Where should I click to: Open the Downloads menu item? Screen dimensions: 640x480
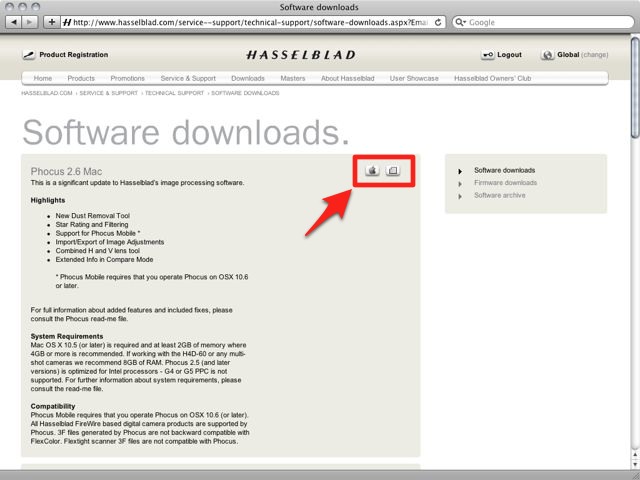pyautogui.click(x=248, y=78)
